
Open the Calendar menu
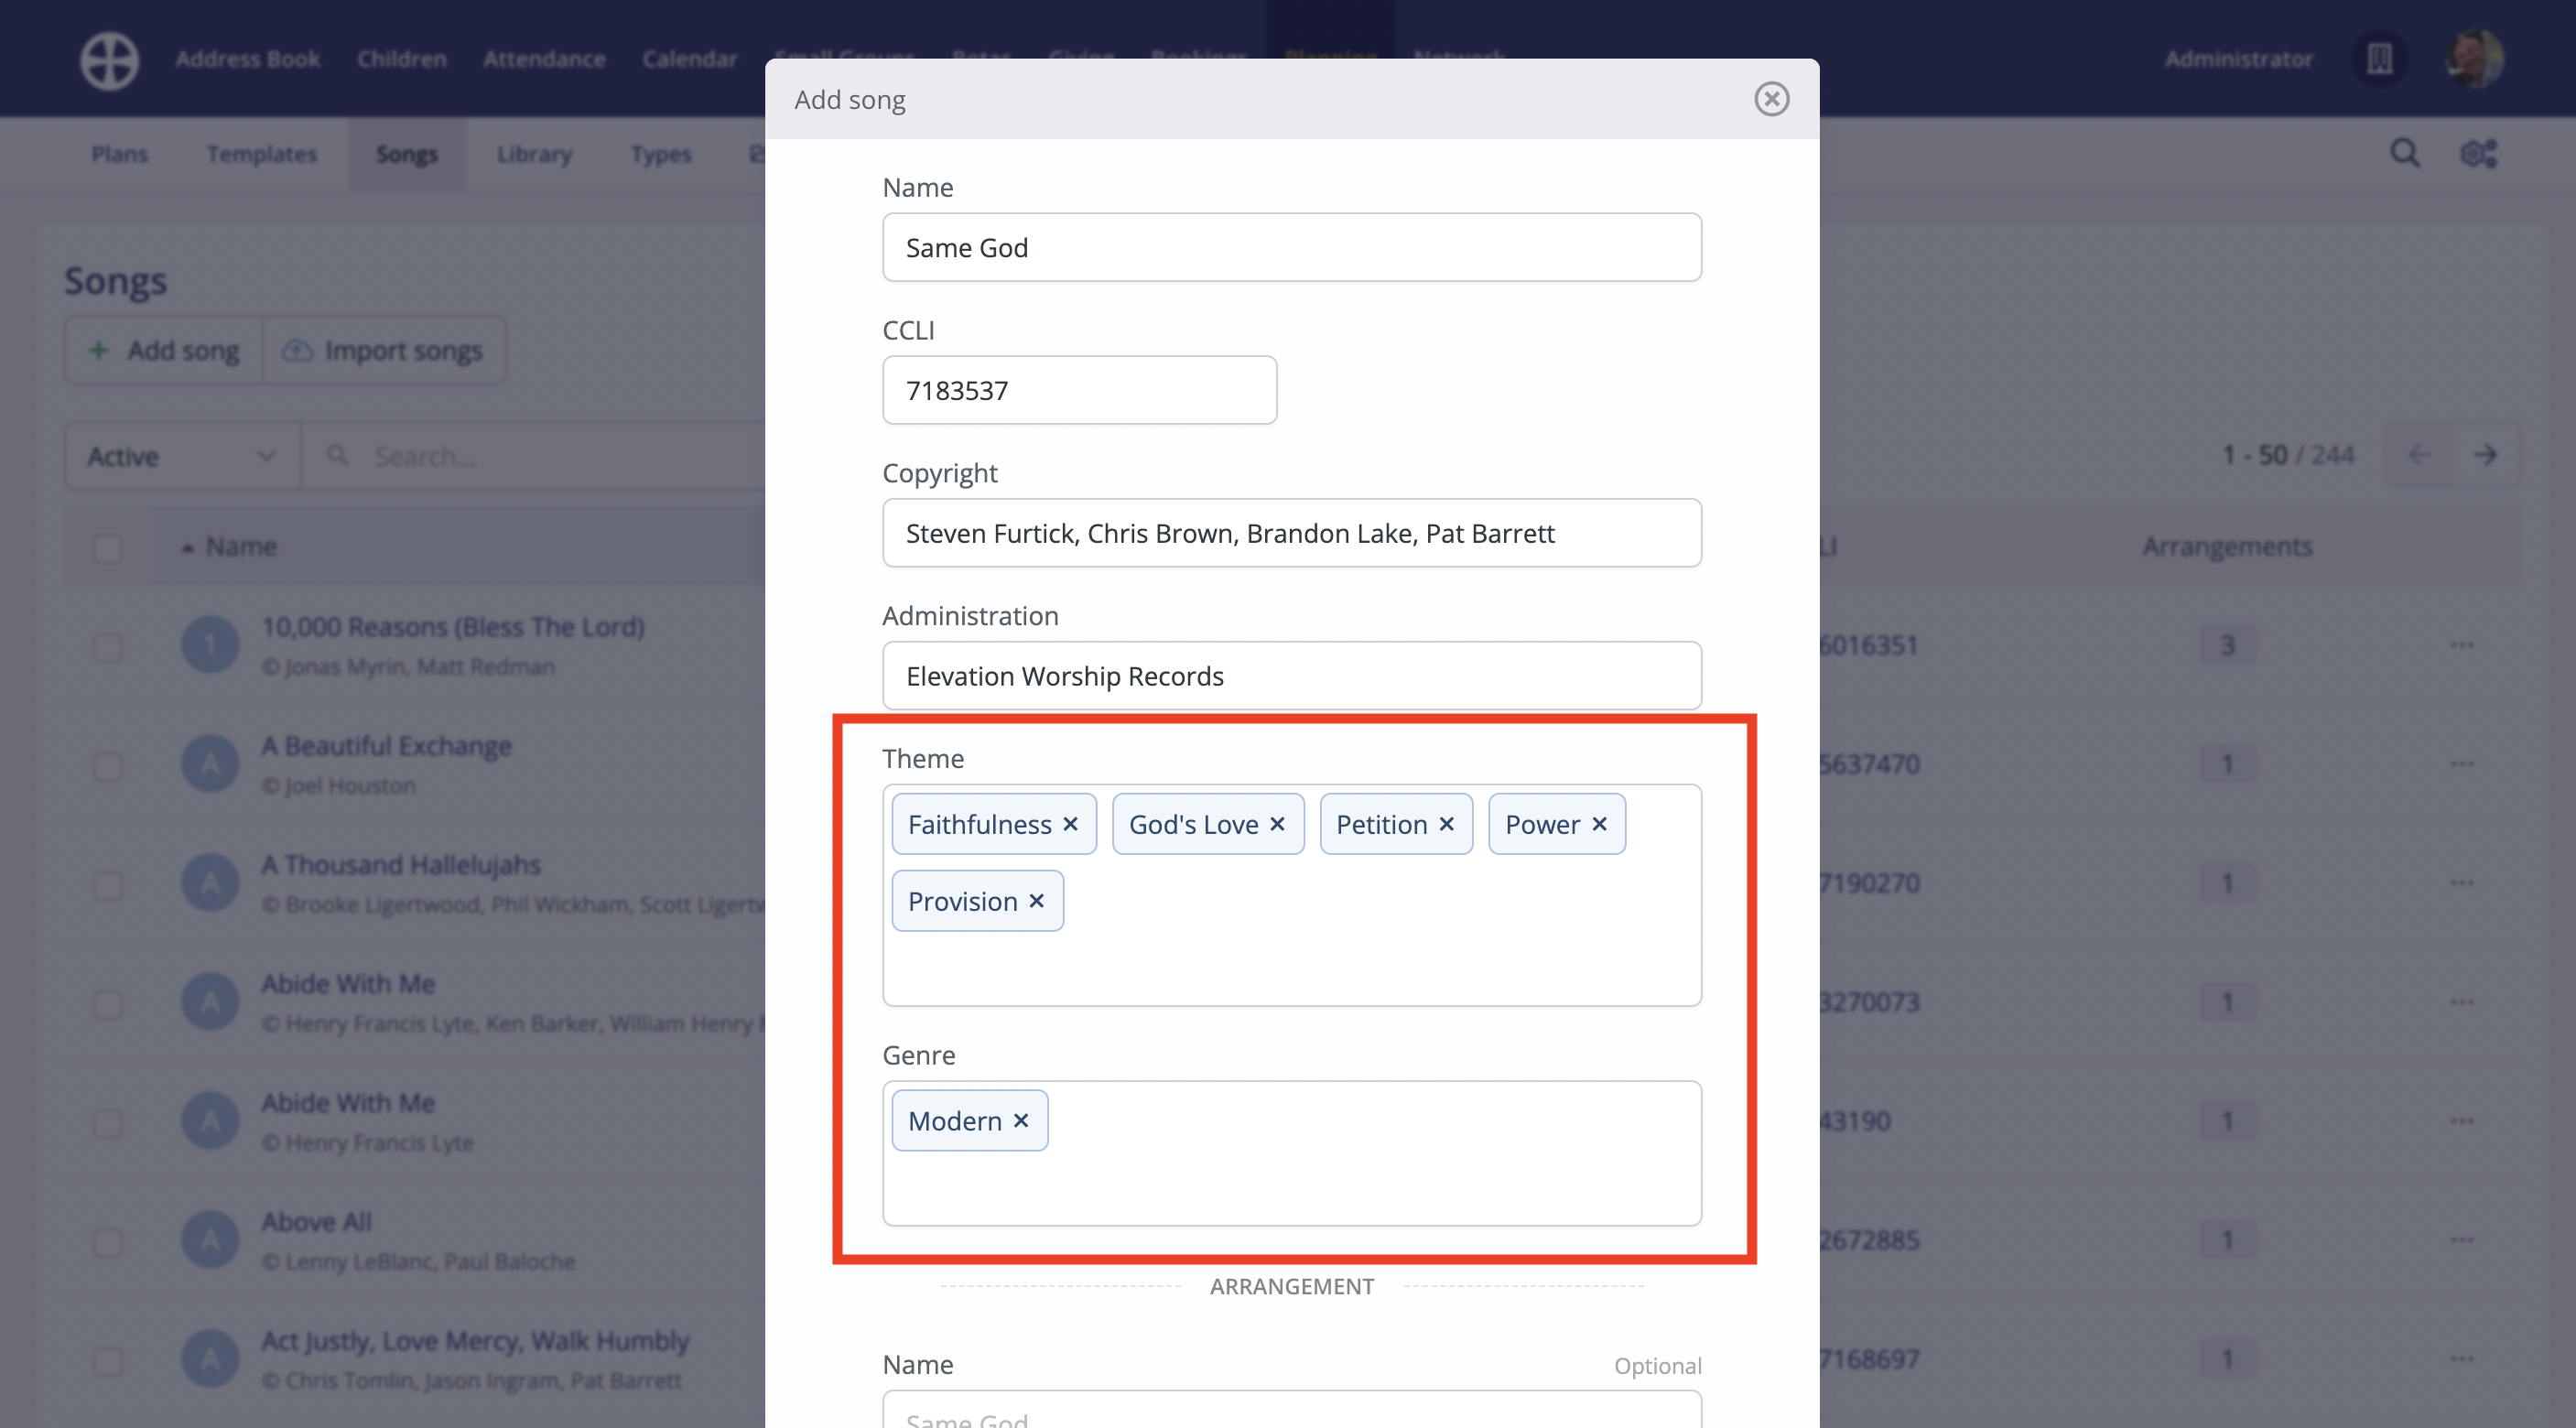click(x=690, y=59)
